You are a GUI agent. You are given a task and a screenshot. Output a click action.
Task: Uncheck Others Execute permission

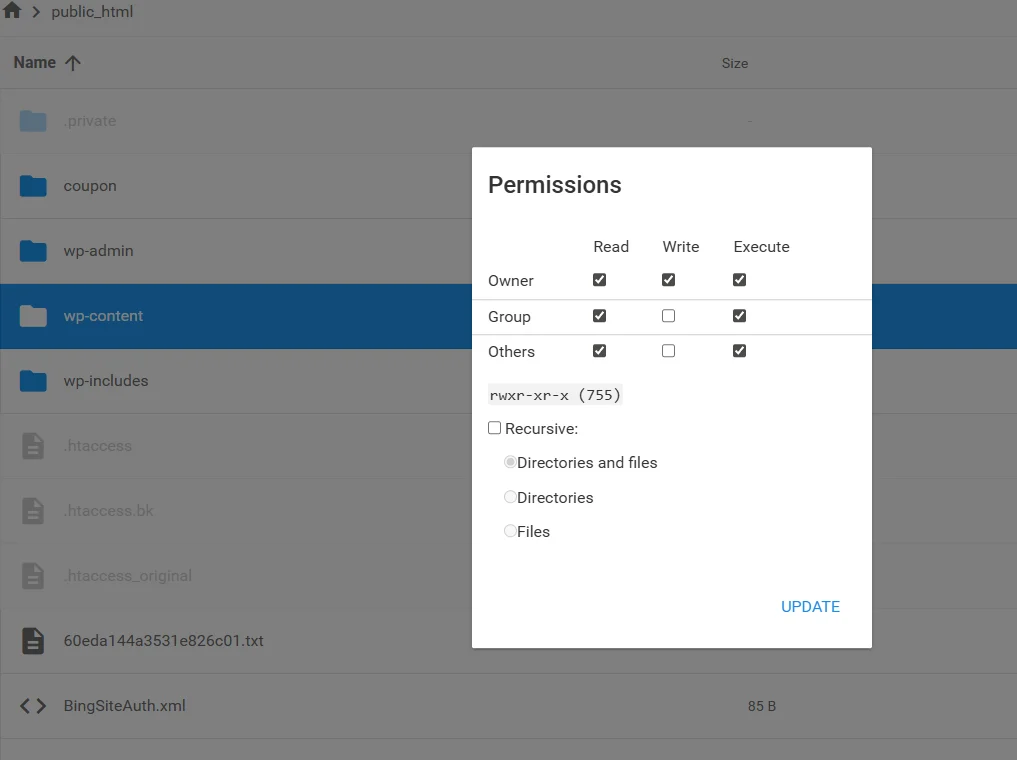(x=739, y=351)
